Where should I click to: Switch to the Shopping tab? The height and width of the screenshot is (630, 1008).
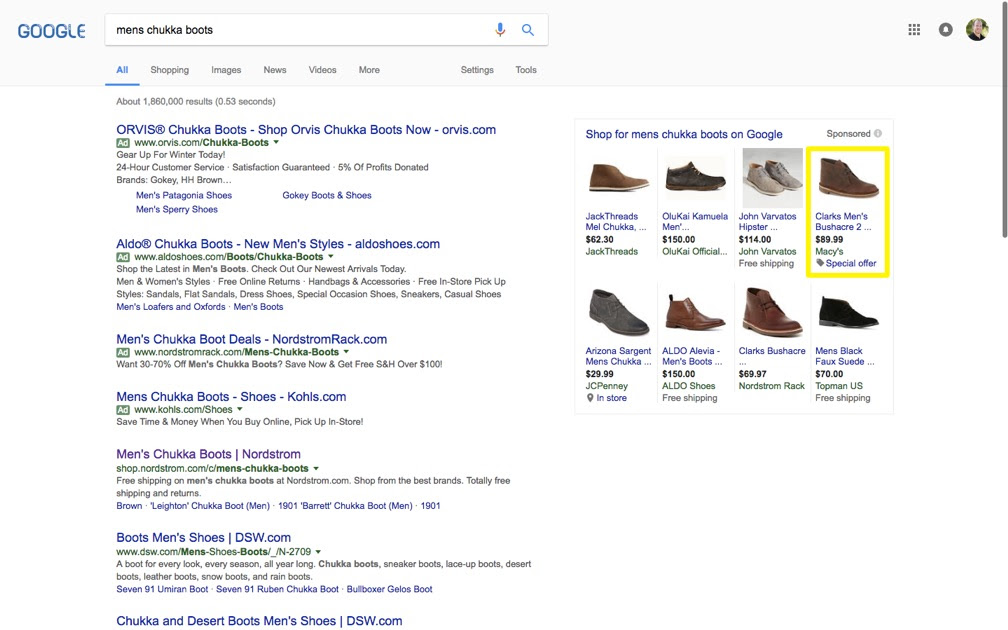point(170,70)
